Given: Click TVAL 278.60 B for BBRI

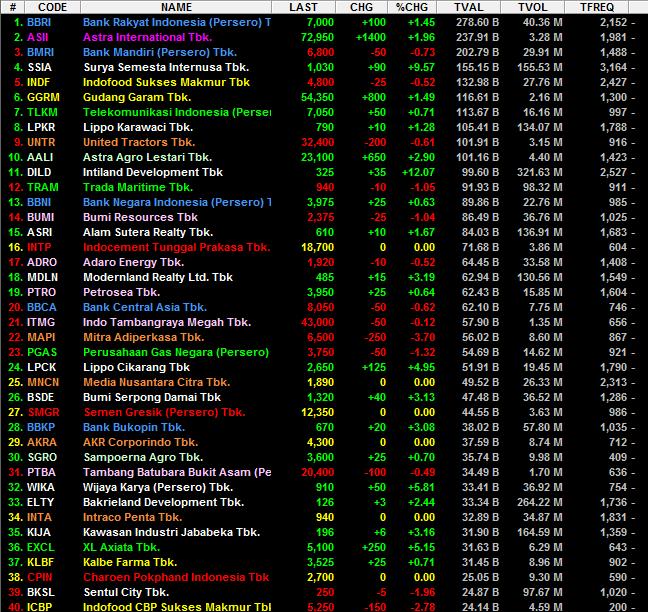Looking at the screenshot, I should click(x=477, y=22).
